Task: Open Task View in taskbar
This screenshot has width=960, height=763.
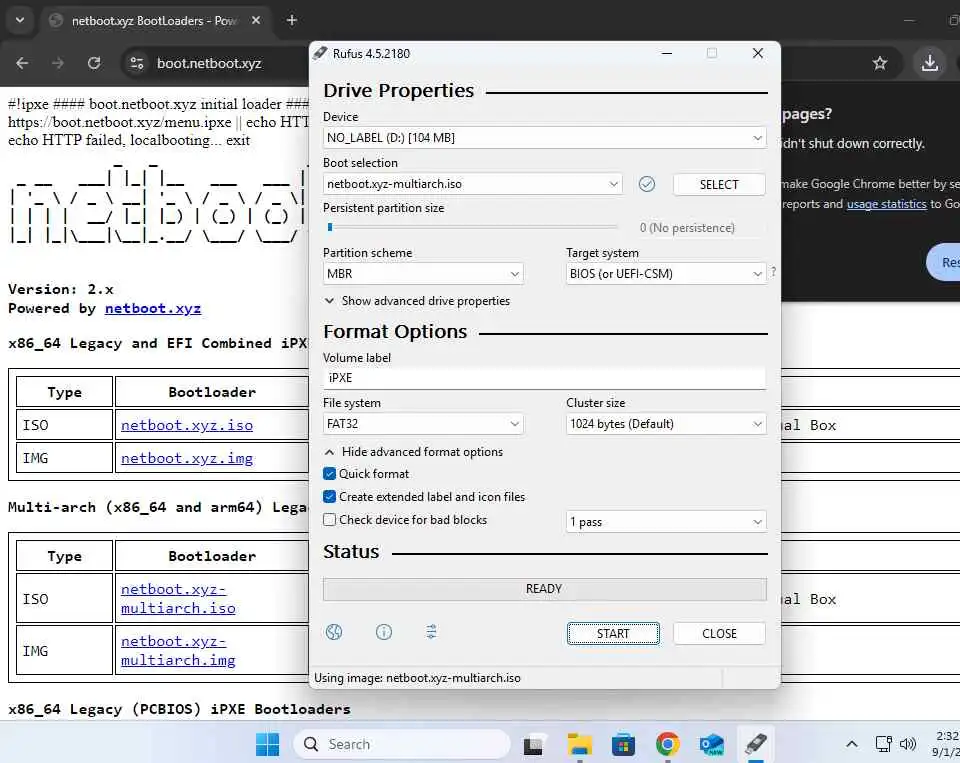Action: point(533,744)
